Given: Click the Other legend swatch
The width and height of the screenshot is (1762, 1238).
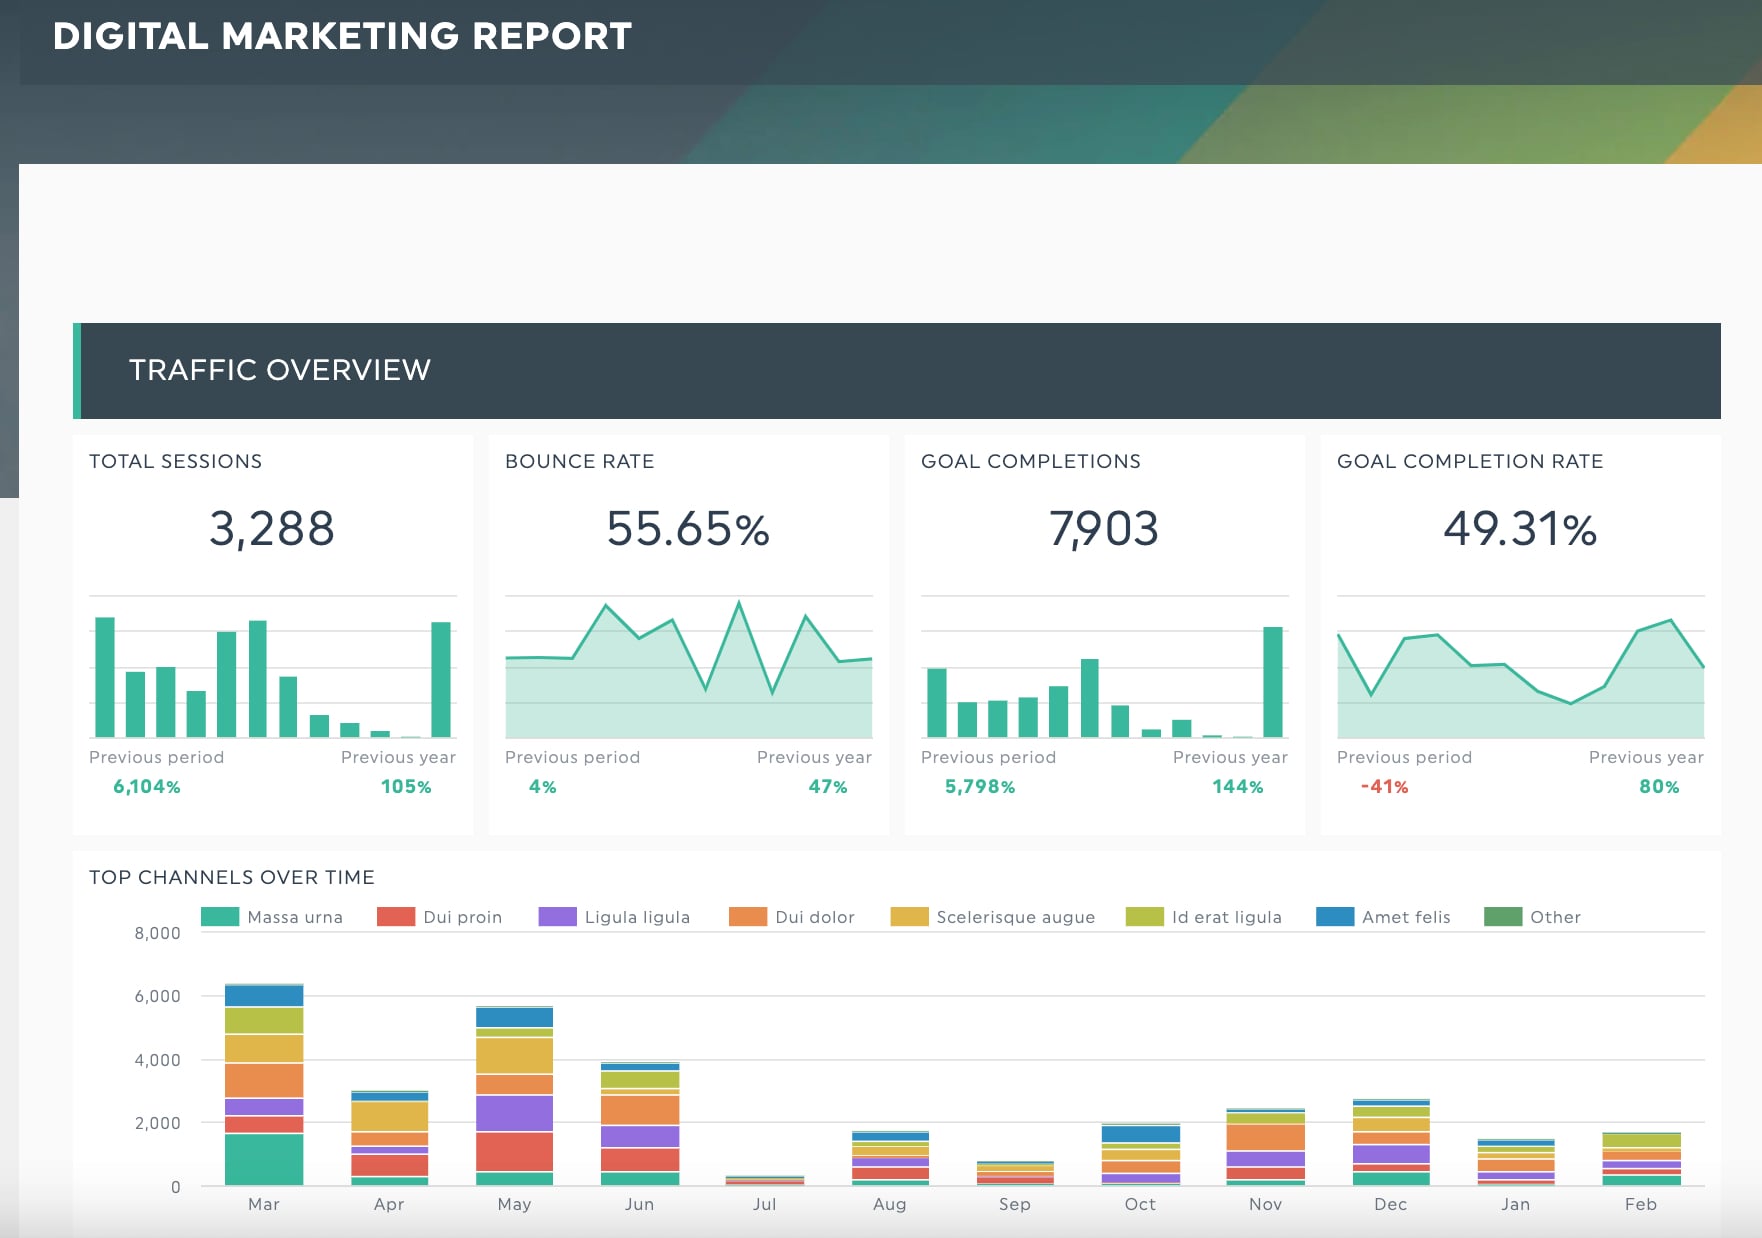Looking at the screenshot, I should tap(1503, 917).
